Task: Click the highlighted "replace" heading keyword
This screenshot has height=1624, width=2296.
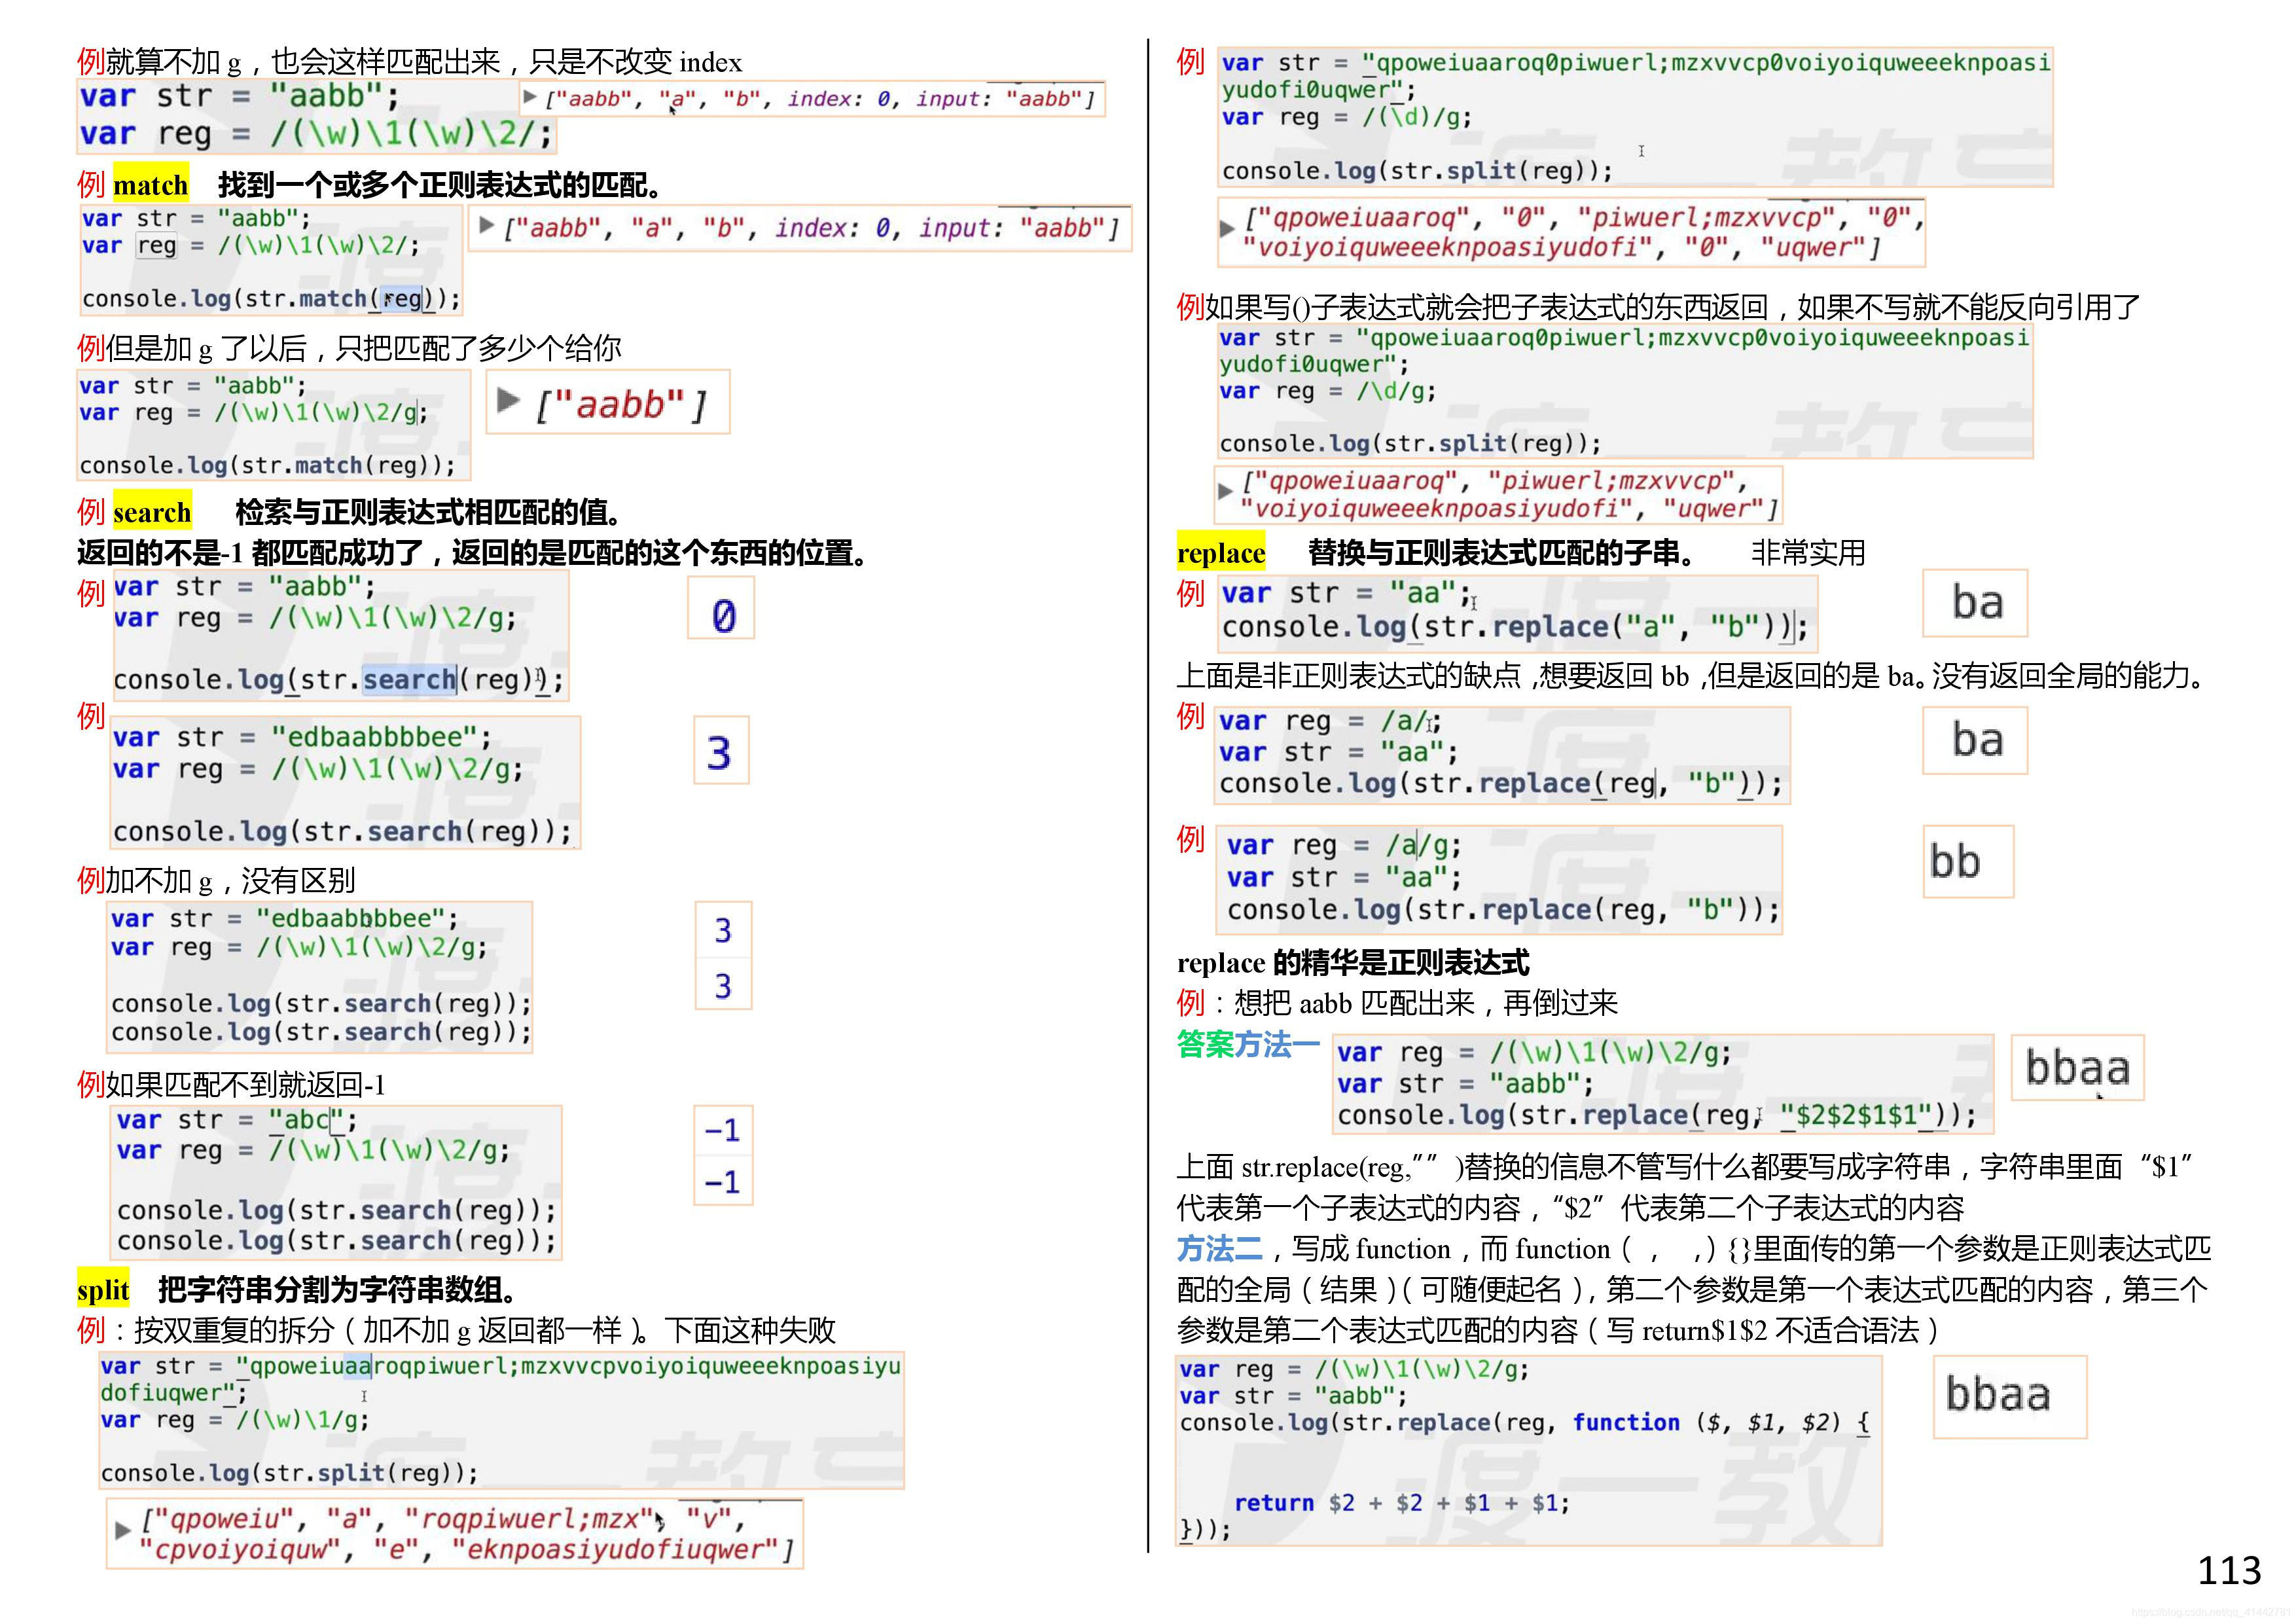Action: [1220, 552]
